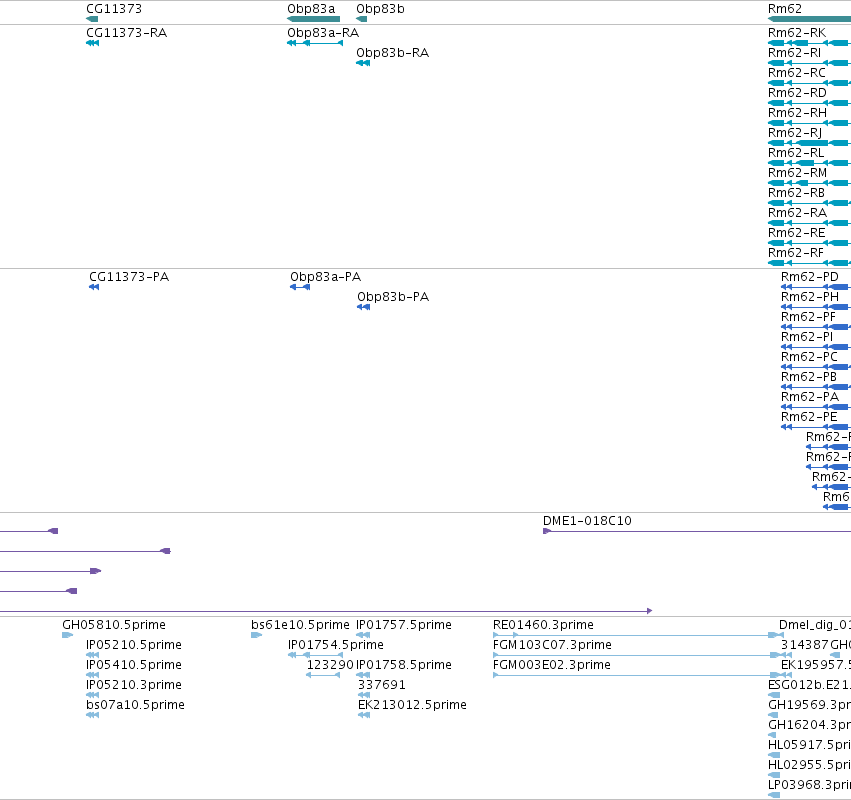The image size is (851, 800).
Task: Click EST IP05210.5prime
Action: [134, 645]
